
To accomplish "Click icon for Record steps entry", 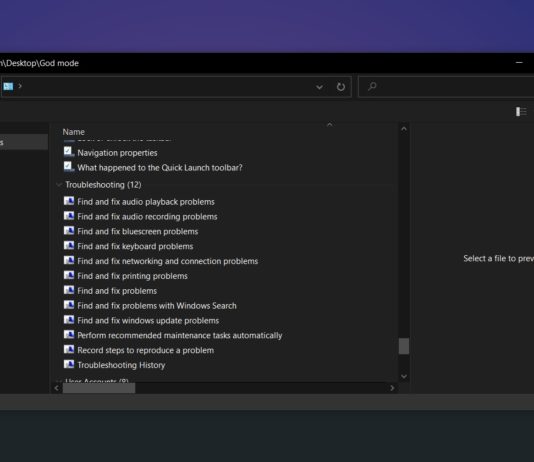I will pyautogui.click(x=69, y=350).
